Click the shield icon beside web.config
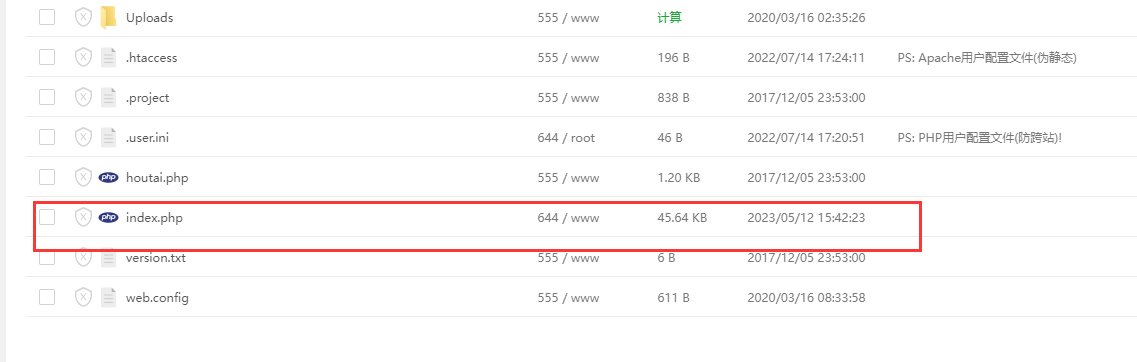Screen dimensions: 1137x362 coord(83,297)
